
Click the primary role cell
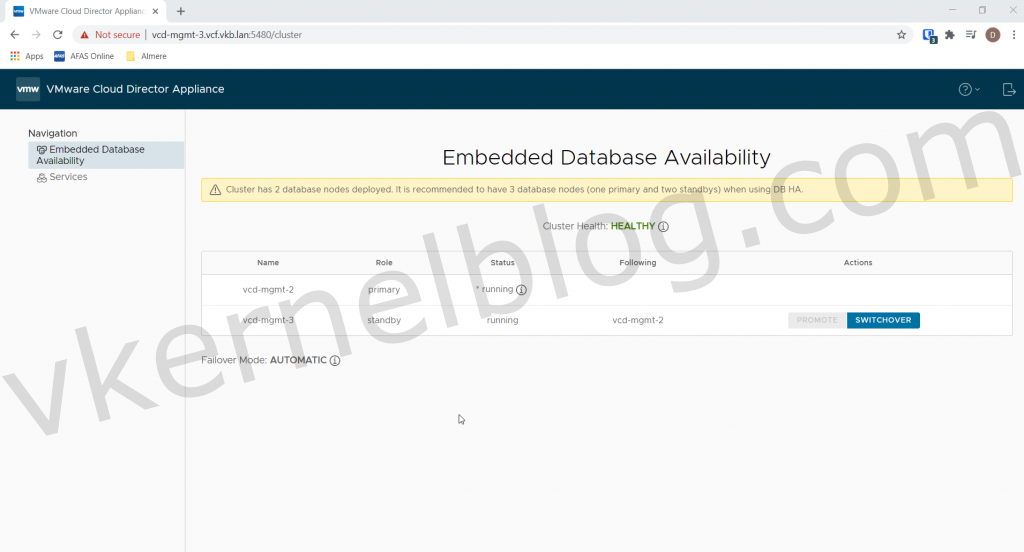click(x=384, y=289)
